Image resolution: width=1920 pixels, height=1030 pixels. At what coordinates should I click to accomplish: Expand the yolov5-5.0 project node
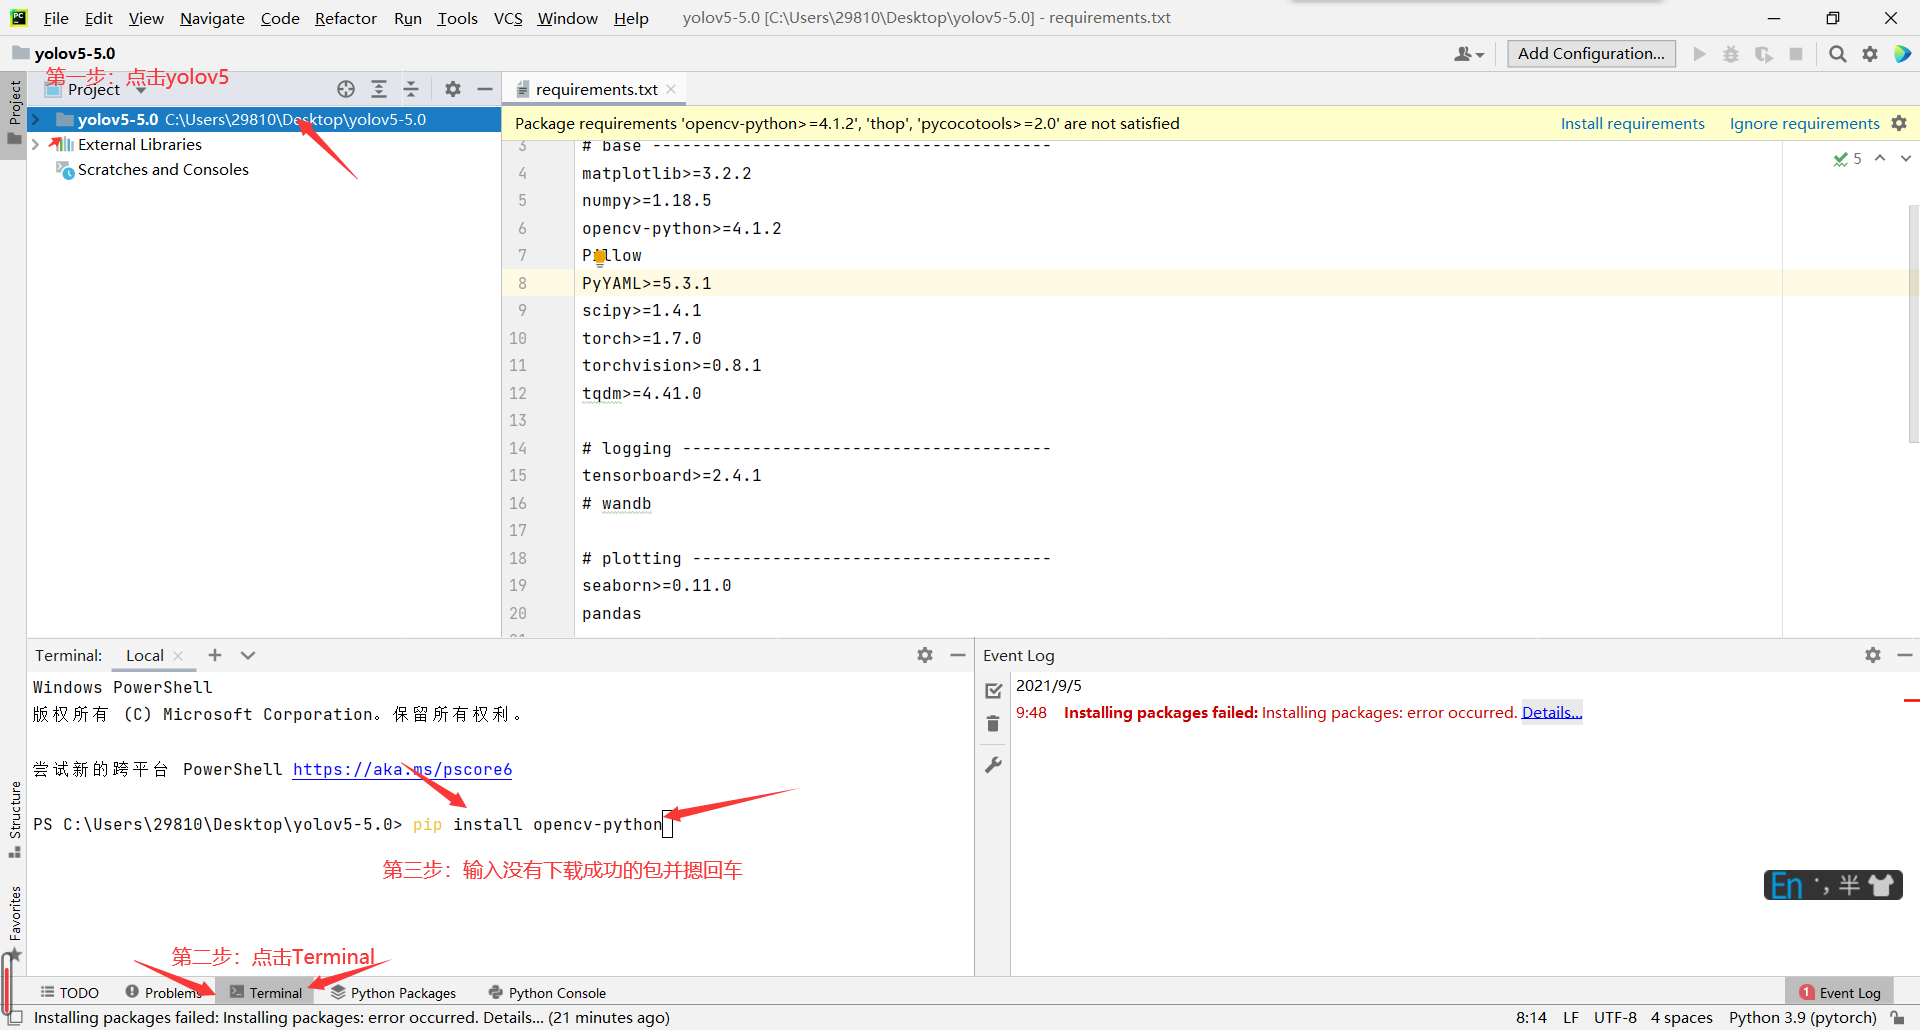pos(36,119)
